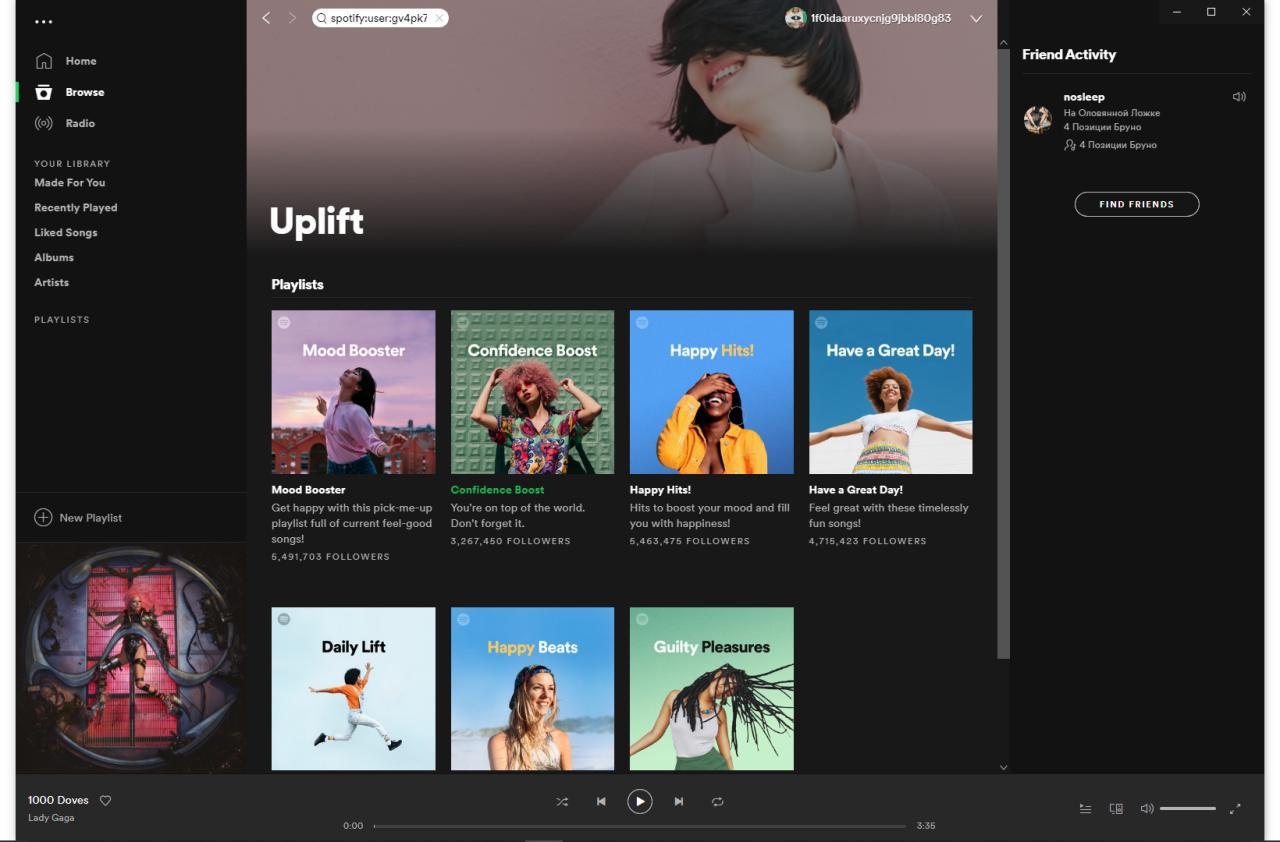The height and width of the screenshot is (842, 1280).
Task: Click the plus icon for New Playlist
Action: (x=43, y=517)
